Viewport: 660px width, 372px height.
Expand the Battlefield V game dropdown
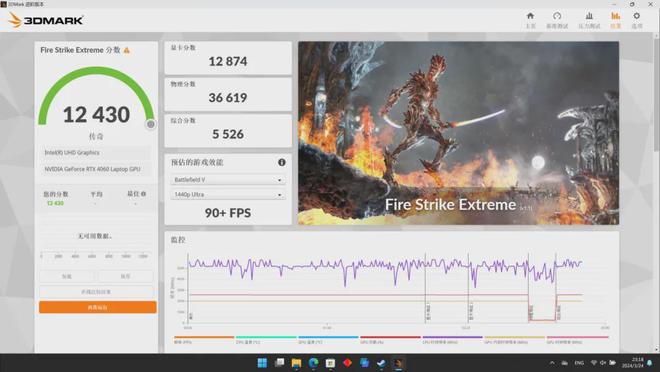[x=228, y=180]
